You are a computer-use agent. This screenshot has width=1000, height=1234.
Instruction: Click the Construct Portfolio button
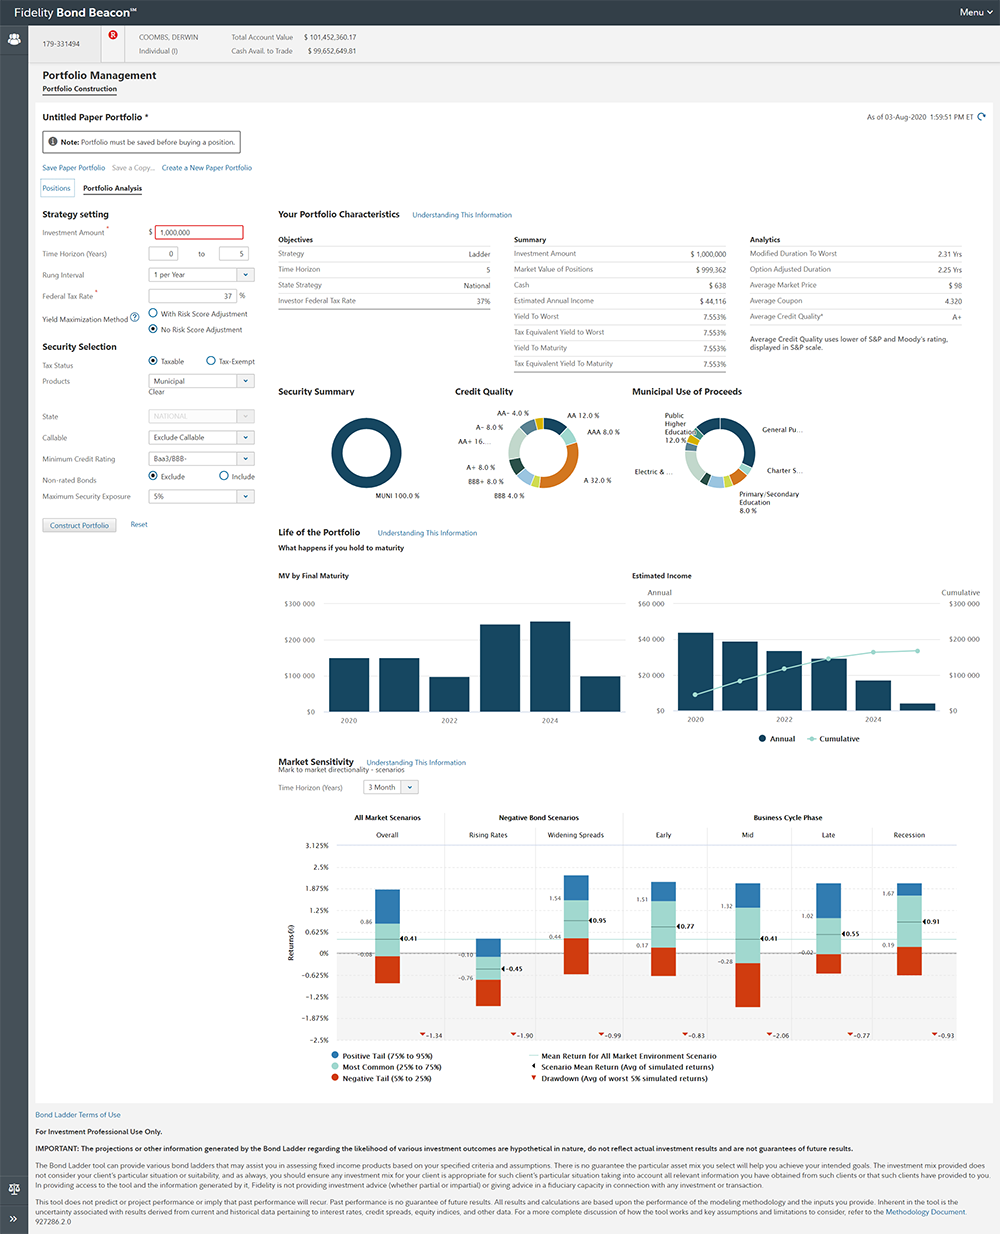[80, 525]
